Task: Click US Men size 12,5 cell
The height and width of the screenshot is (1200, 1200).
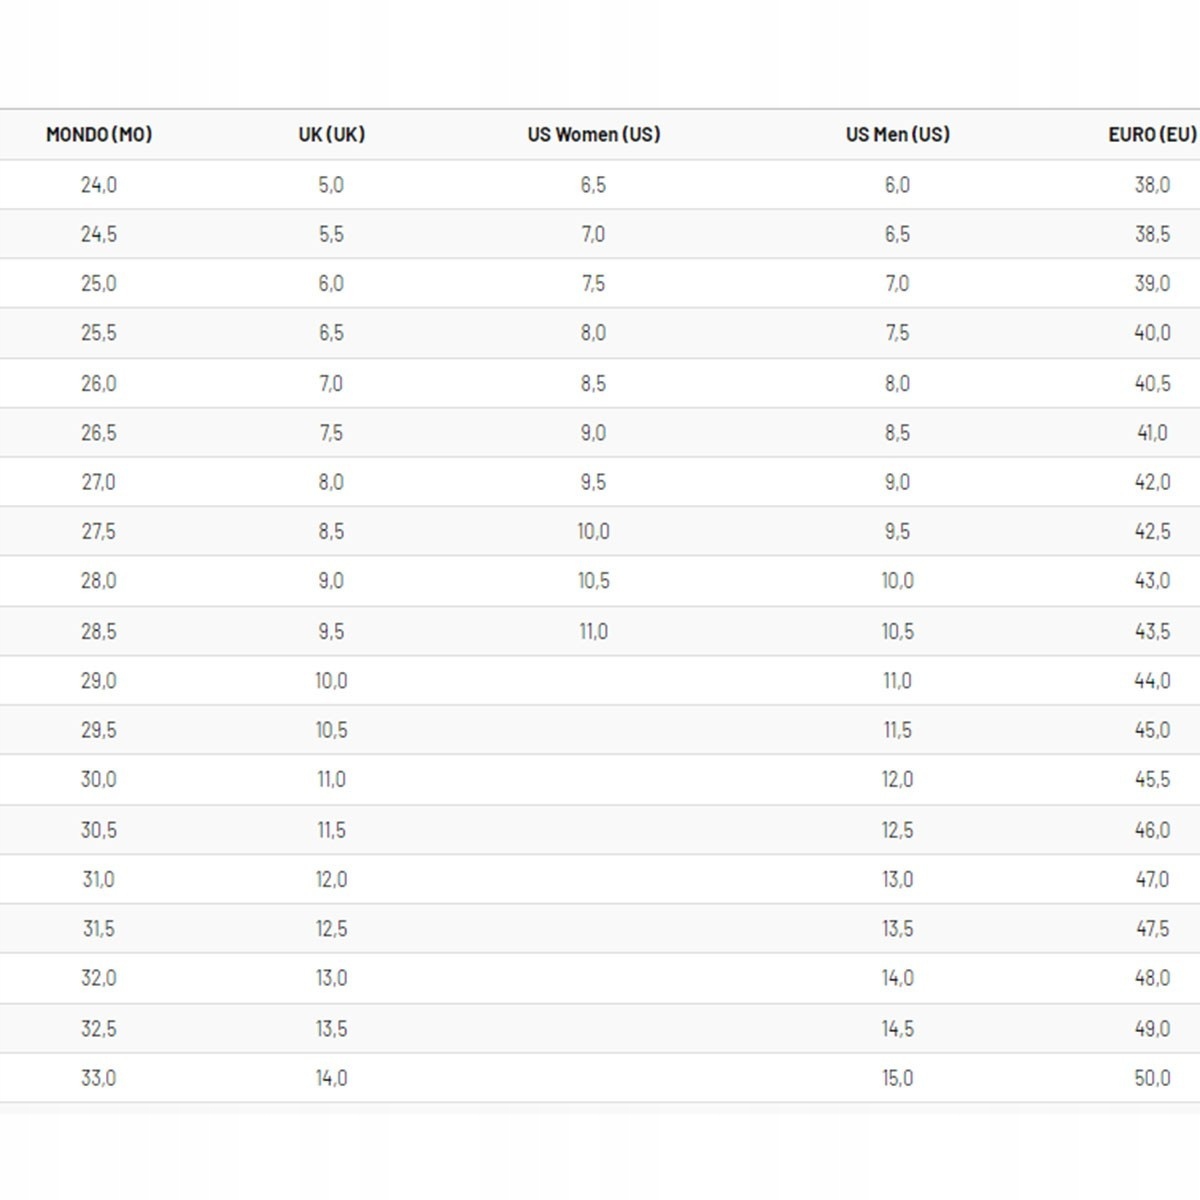Action: (897, 830)
